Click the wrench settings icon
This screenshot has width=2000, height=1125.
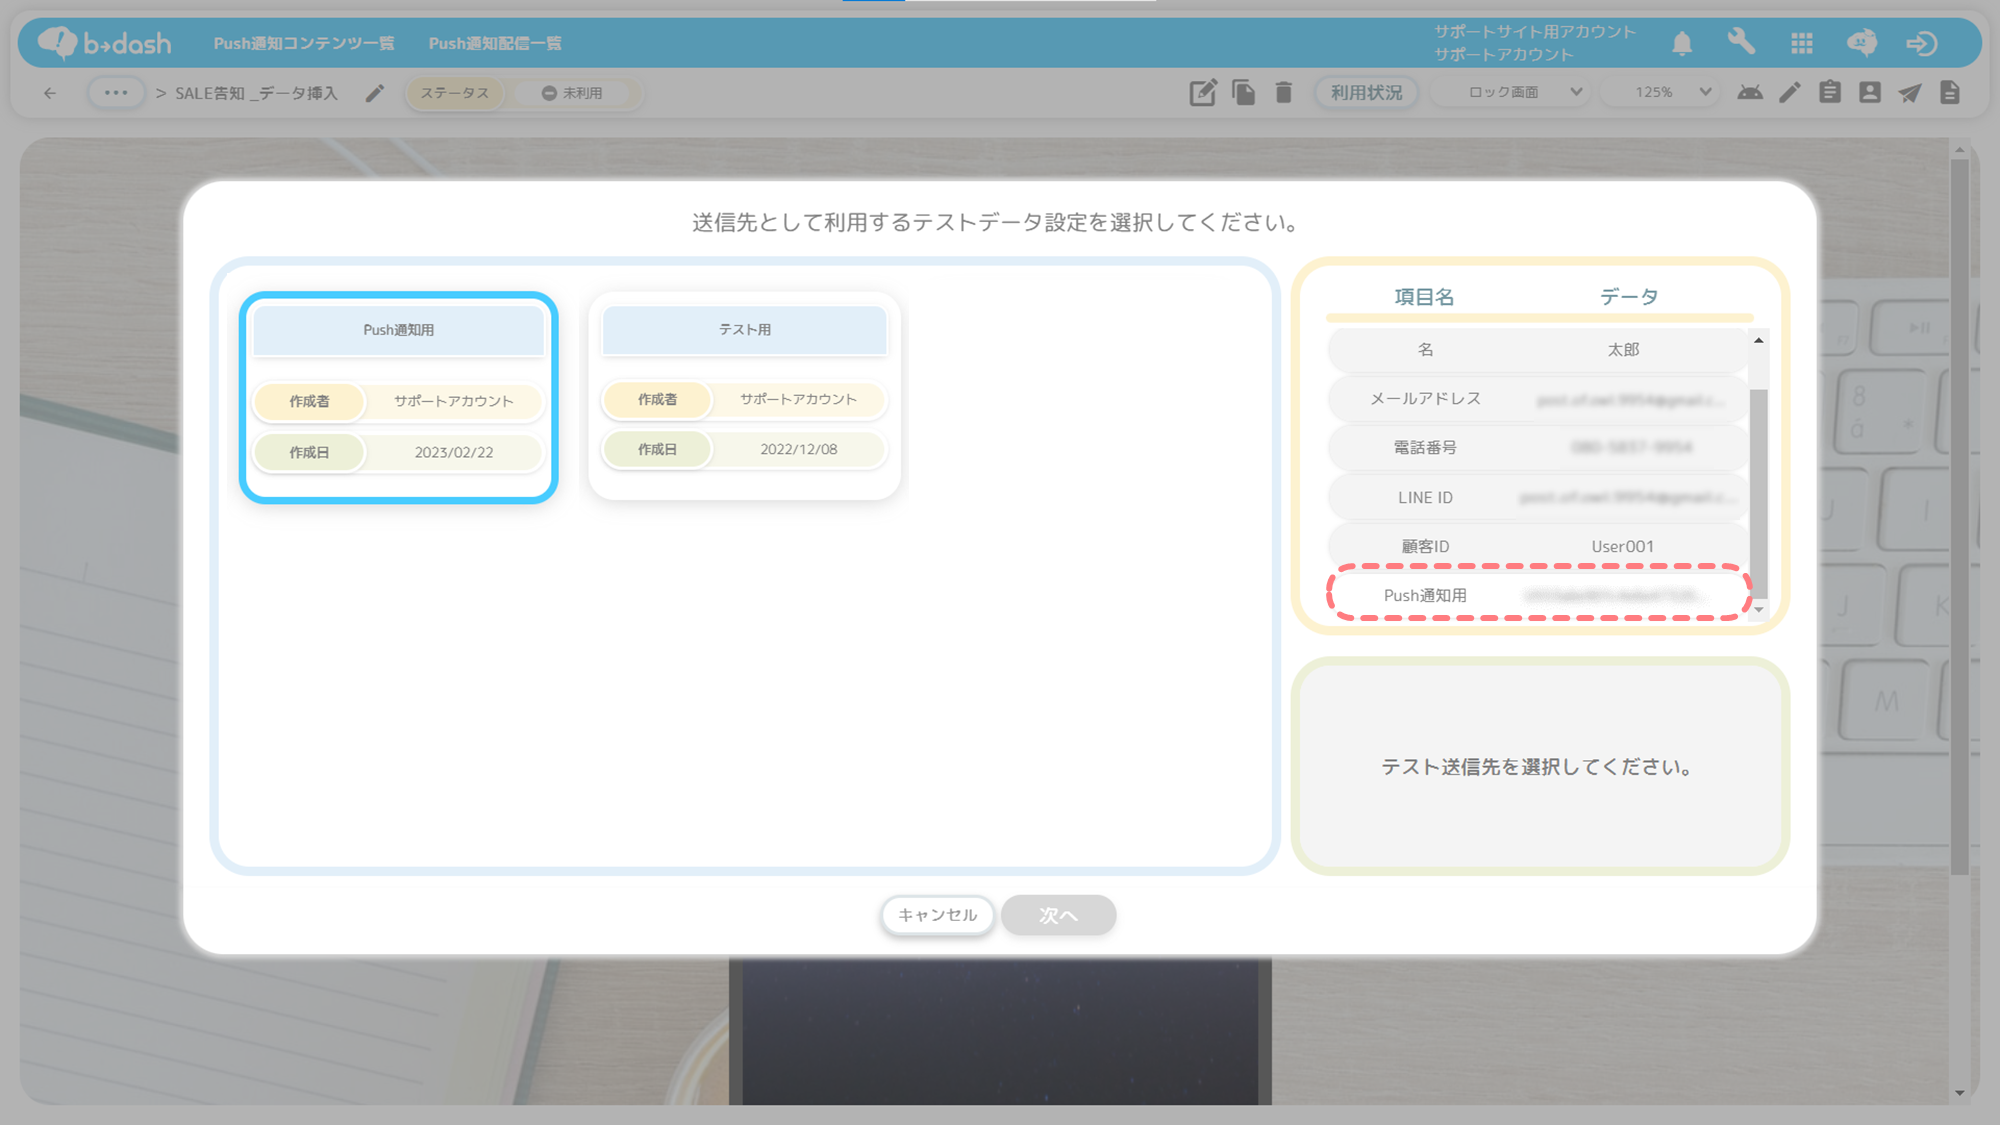tap(1741, 43)
